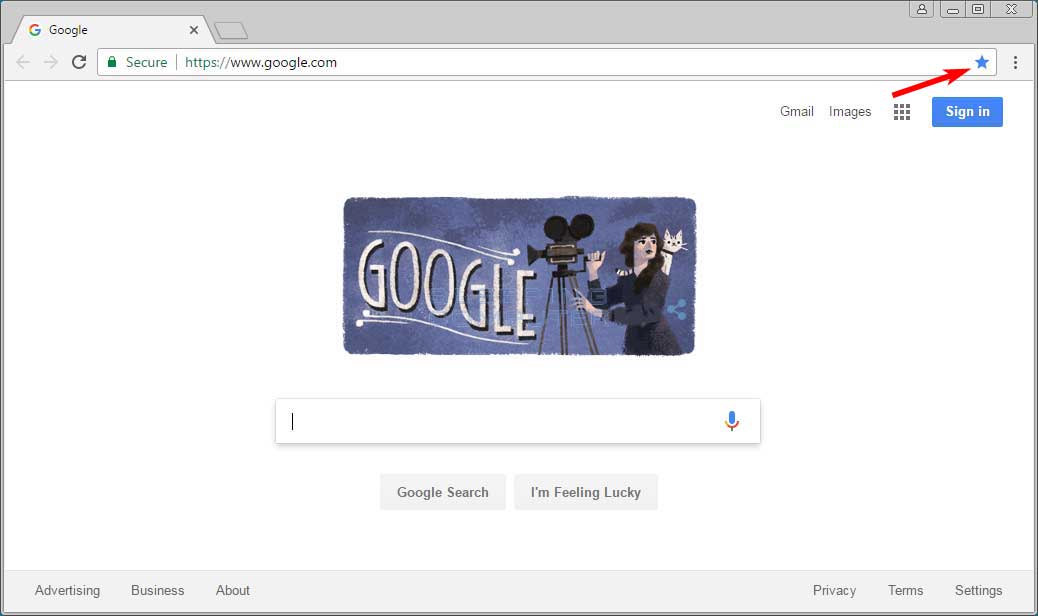Image resolution: width=1038 pixels, height=616 pixels.
Task: Open the Chrome profile person icon
Action: coord(921,9)
